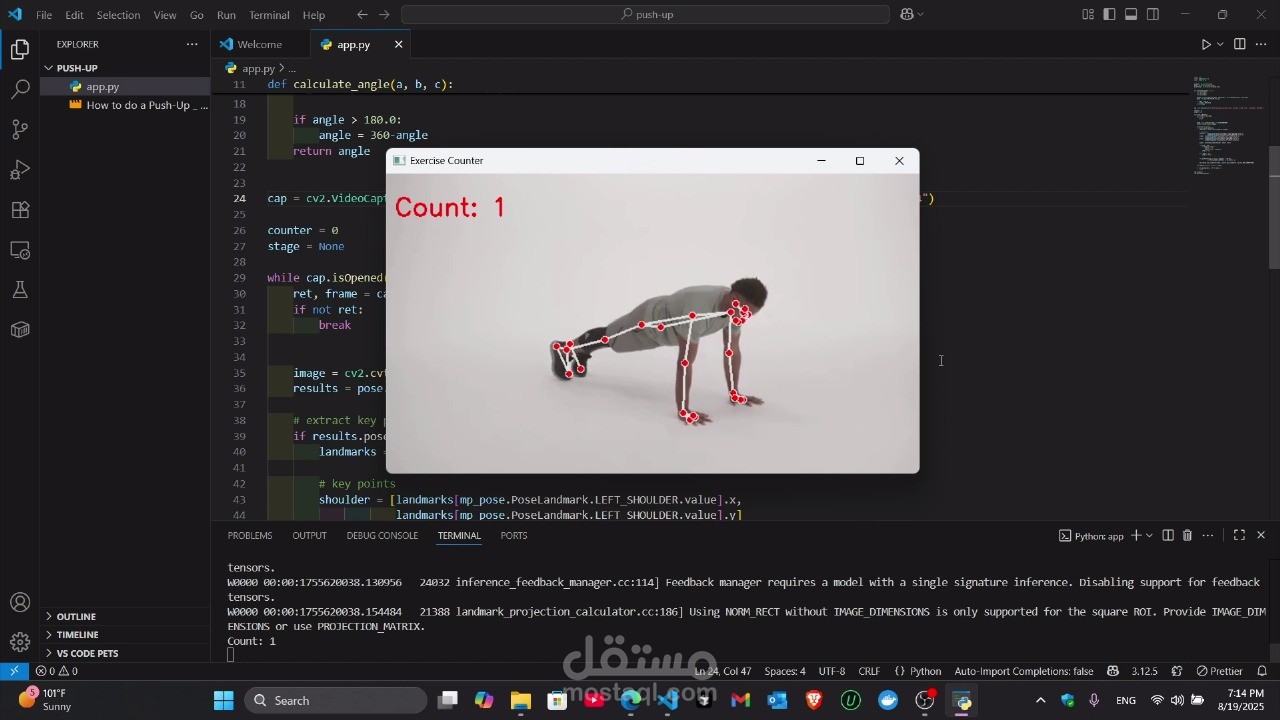Show hidden icons in the system tray

point(1040,701)
